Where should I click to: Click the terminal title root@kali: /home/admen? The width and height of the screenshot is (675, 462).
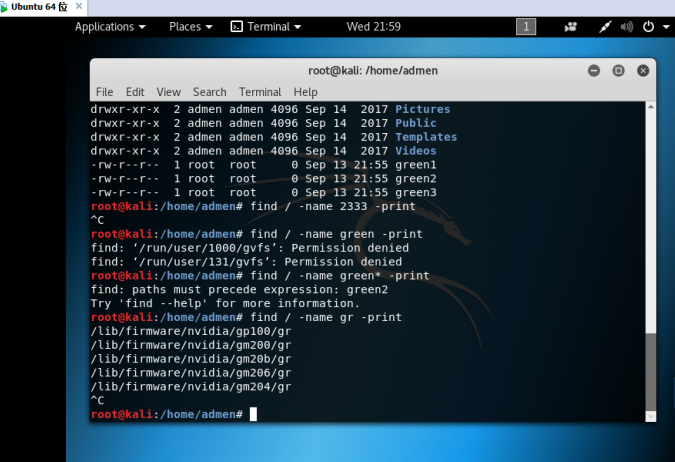373,71
